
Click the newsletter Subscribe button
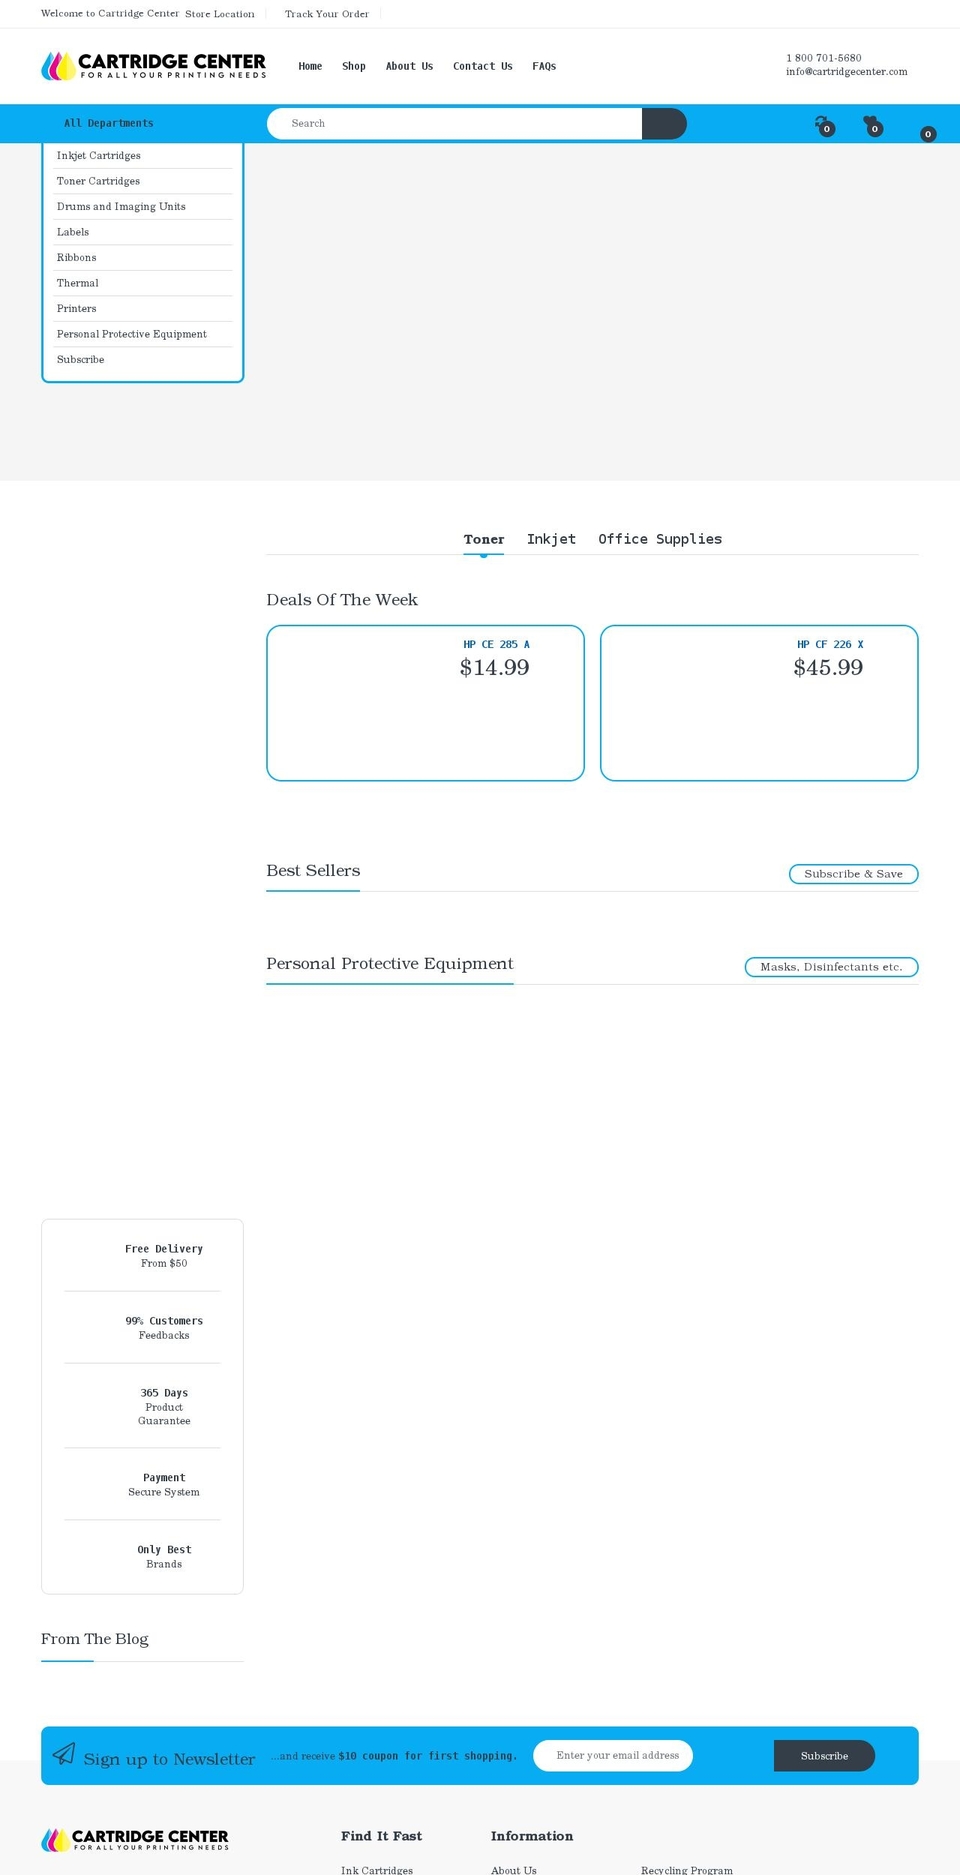(824, 1756)
